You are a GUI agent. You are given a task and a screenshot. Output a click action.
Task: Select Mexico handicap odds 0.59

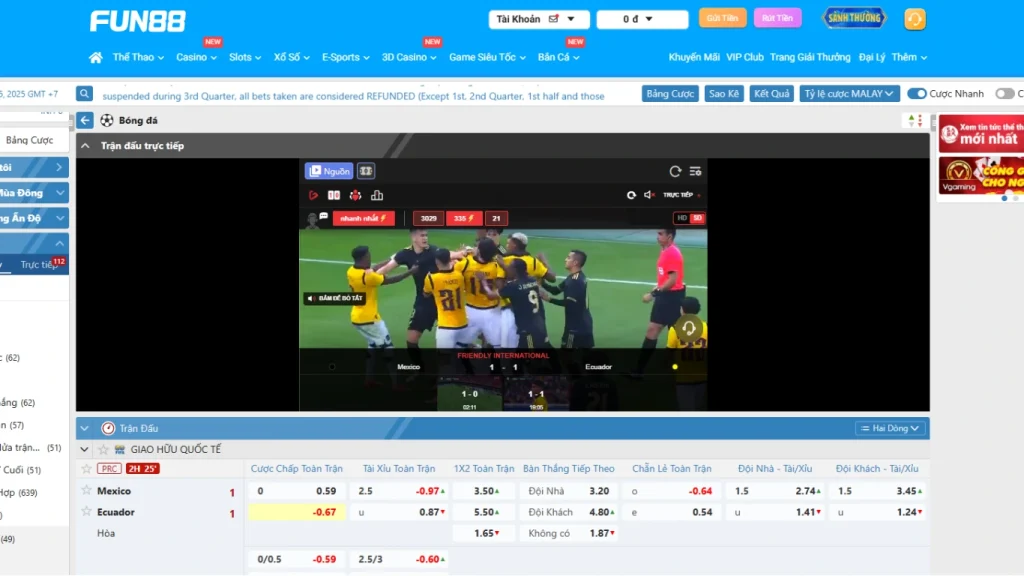tap(326, 491)
